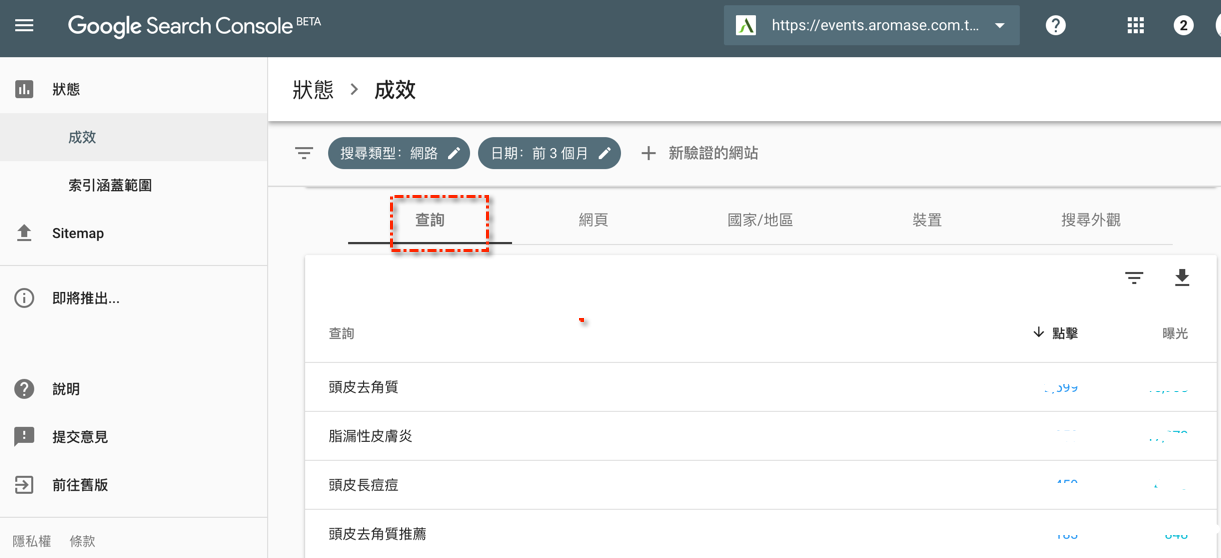Open the notifications badge showing 2
Viewport: 1221px width, 558px height.
click(x=1183, y=26)
